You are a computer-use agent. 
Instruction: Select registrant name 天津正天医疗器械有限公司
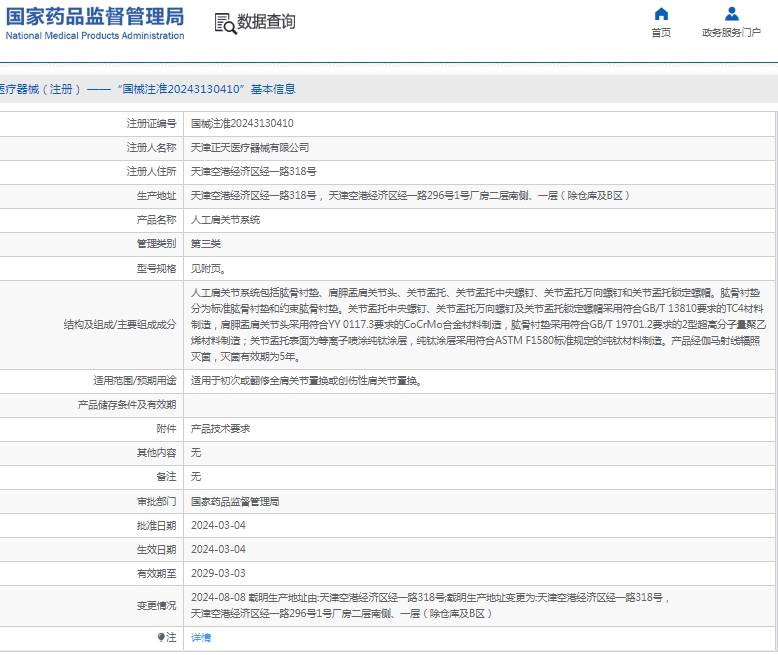click(x=250, y=148)
